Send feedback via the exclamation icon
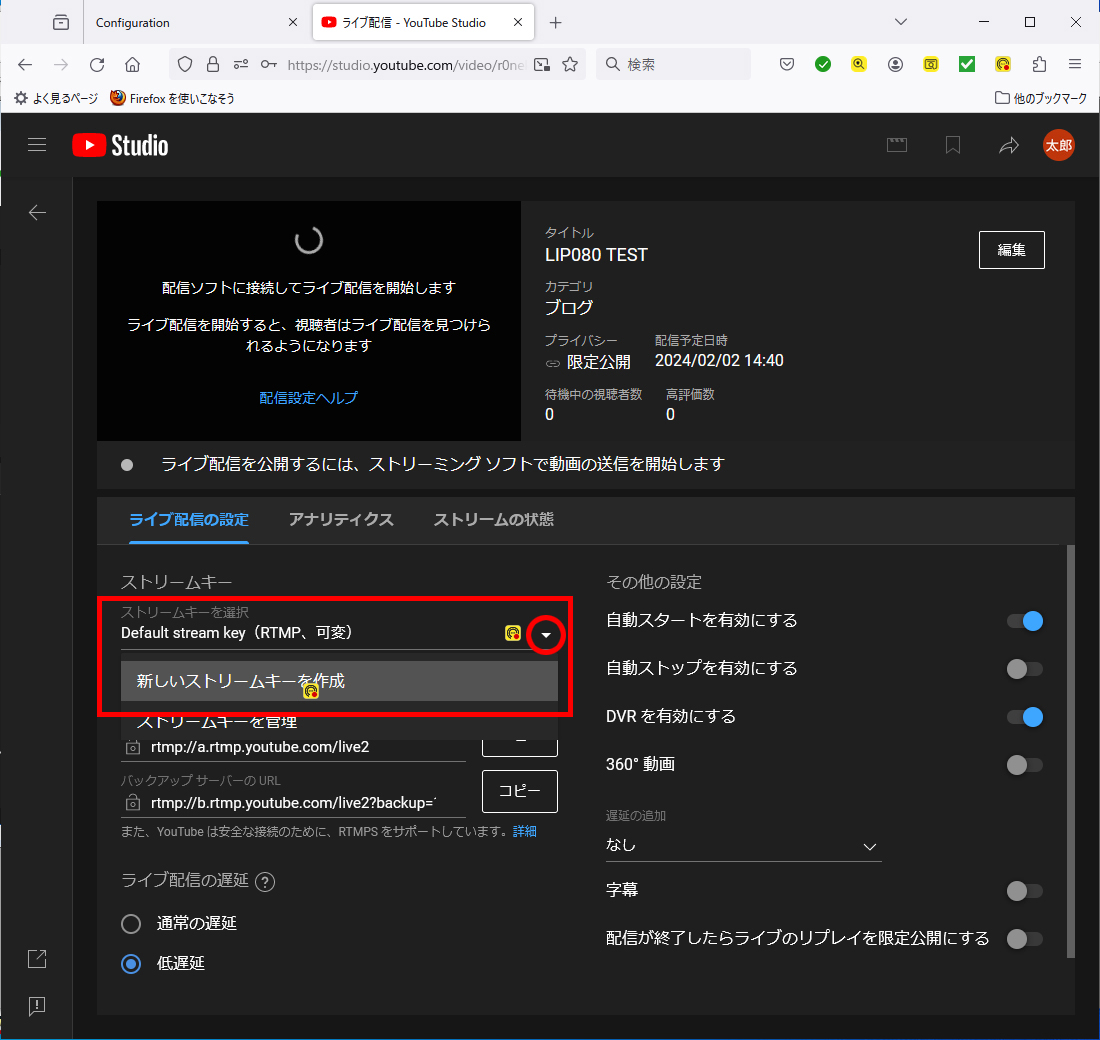 coord(37,1006)
